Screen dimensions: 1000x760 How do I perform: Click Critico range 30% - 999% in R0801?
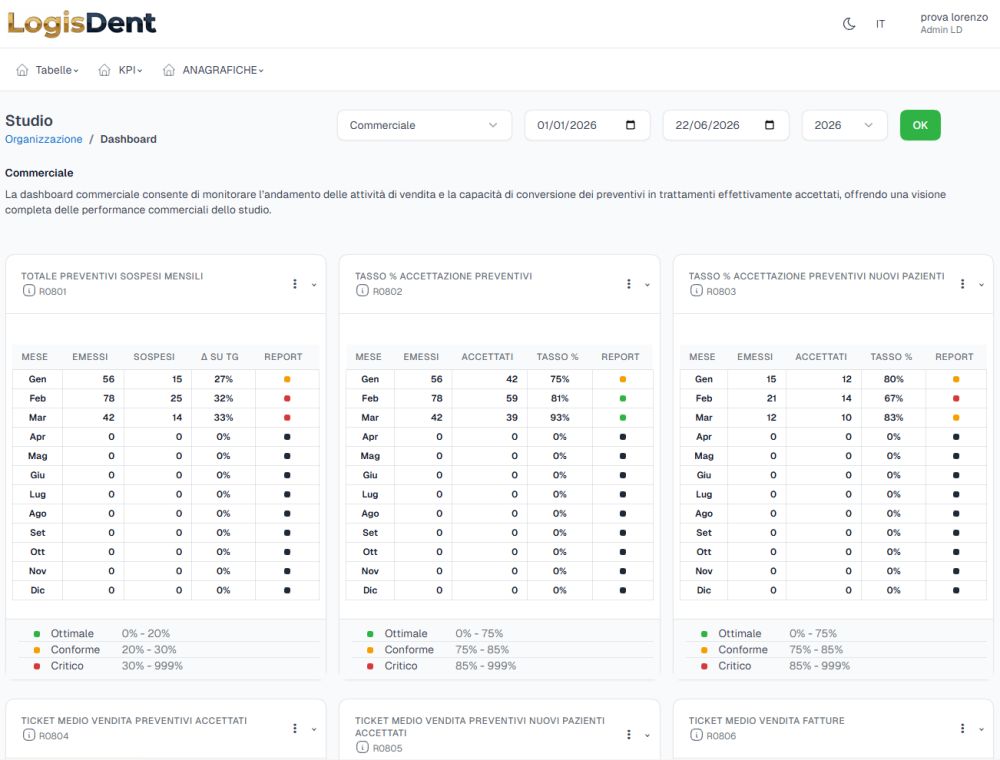pos(152,666)
